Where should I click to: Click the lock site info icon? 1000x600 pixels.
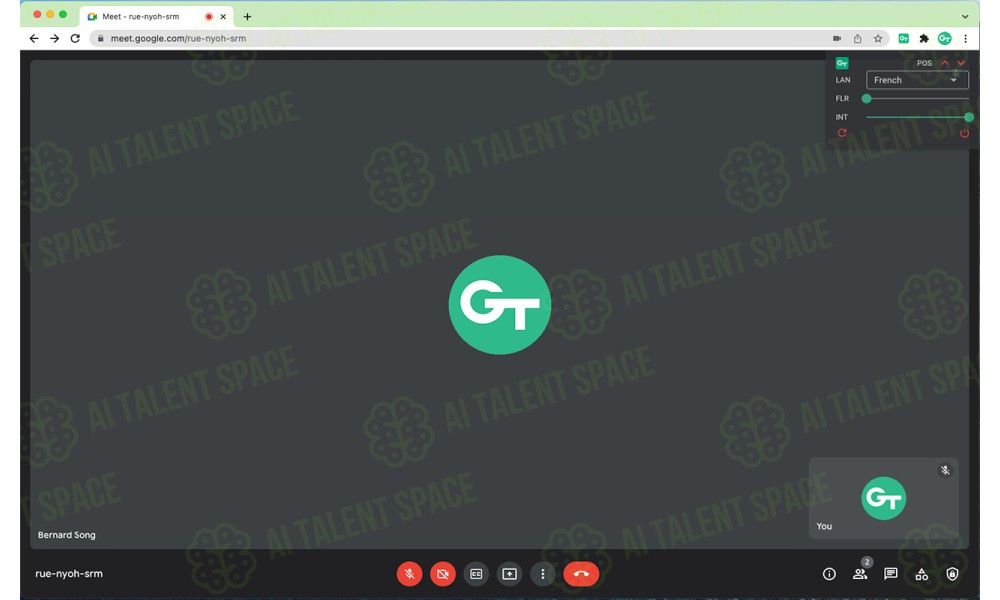pyautogui.click(x=100, y=38)
